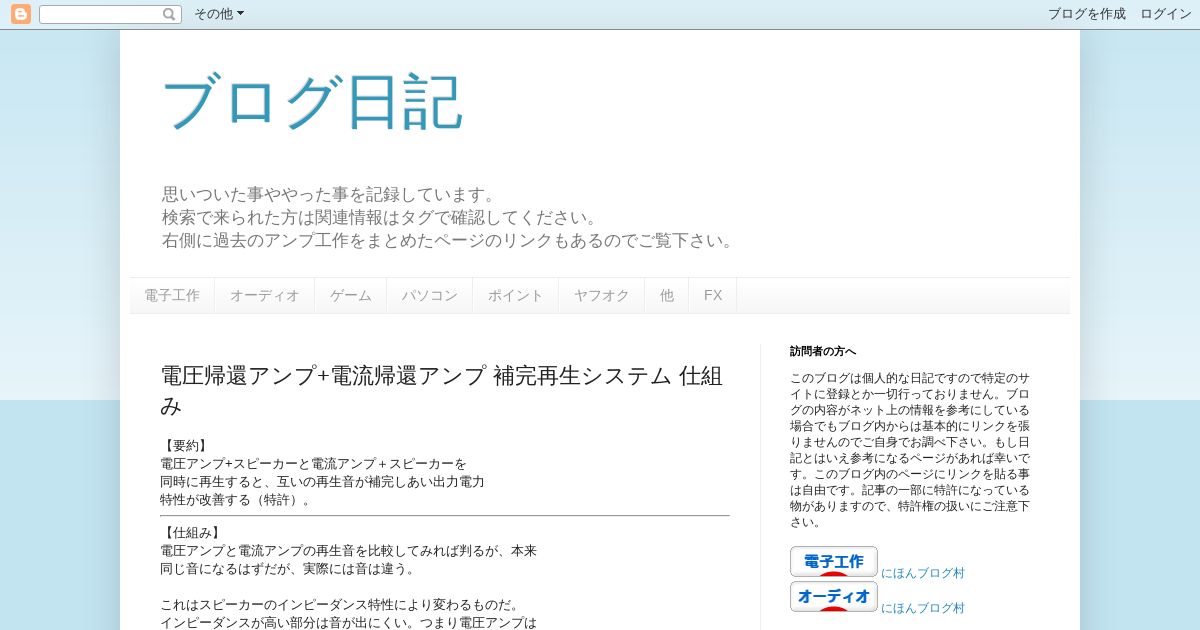
Task: Open post title 電圧帰還アンプ+電流帰還アンプ 補完再生システム
Action: [x=441, y=390]
